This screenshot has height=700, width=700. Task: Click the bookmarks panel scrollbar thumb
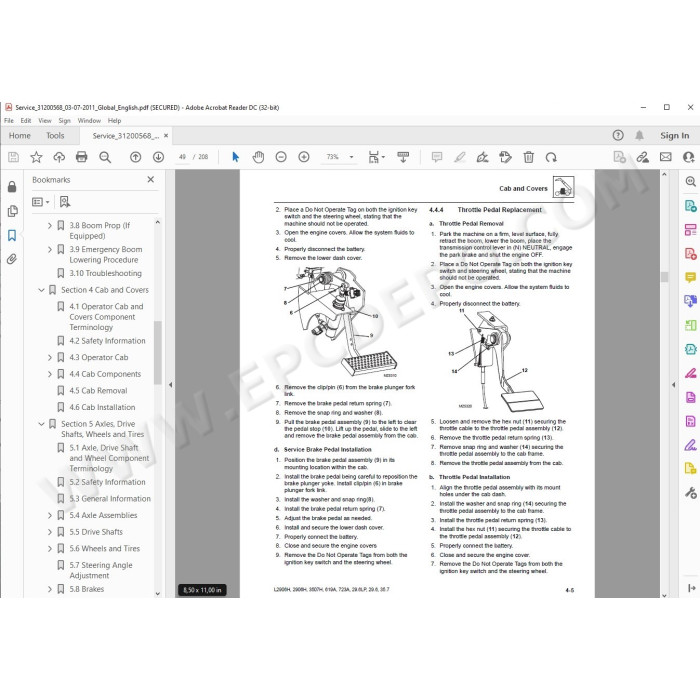[x=157, y=352]
